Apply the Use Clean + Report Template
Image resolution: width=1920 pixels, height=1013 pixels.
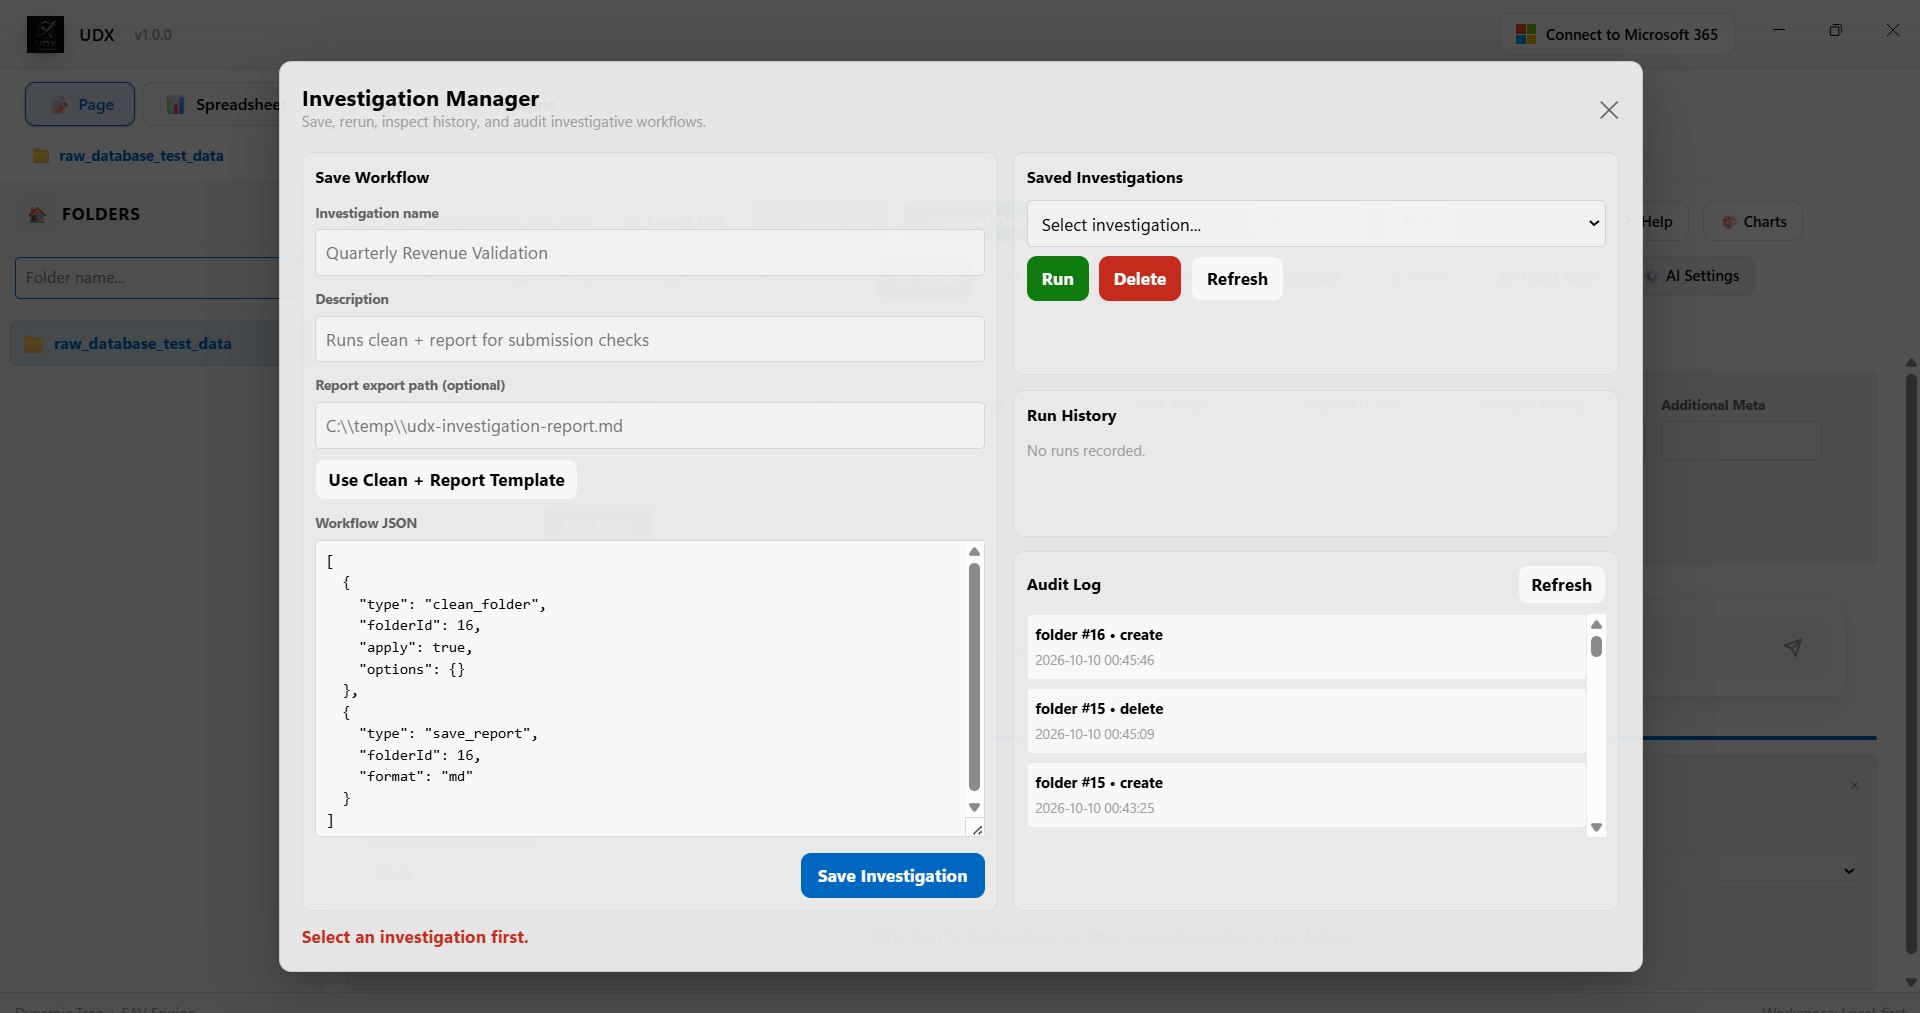point(446,480)
